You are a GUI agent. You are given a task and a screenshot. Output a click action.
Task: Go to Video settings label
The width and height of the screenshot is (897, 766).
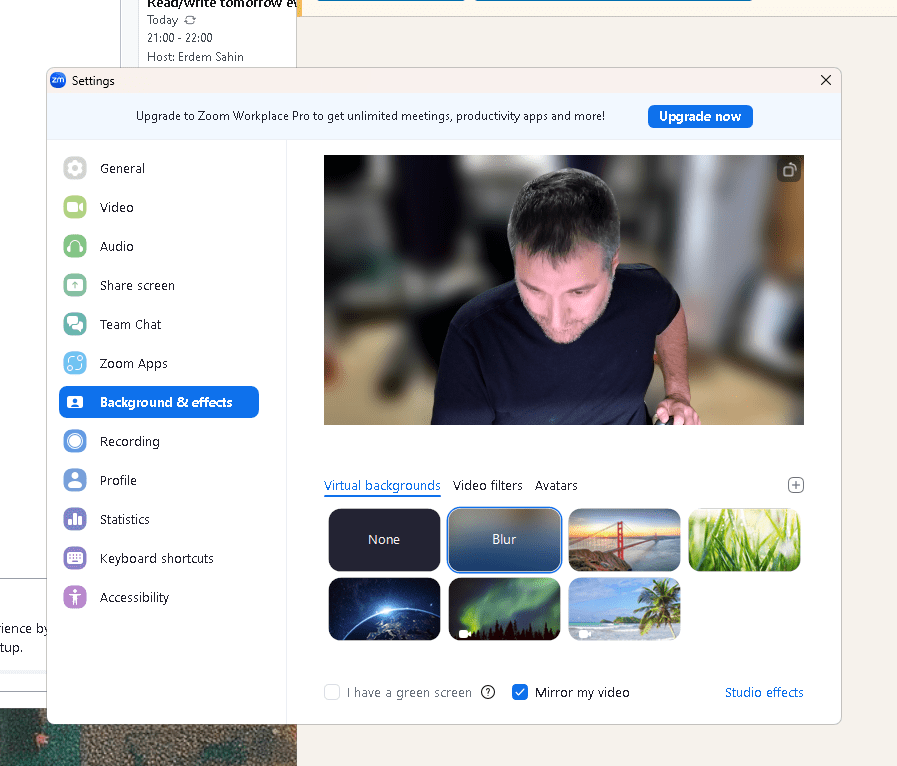click(117, 208)
